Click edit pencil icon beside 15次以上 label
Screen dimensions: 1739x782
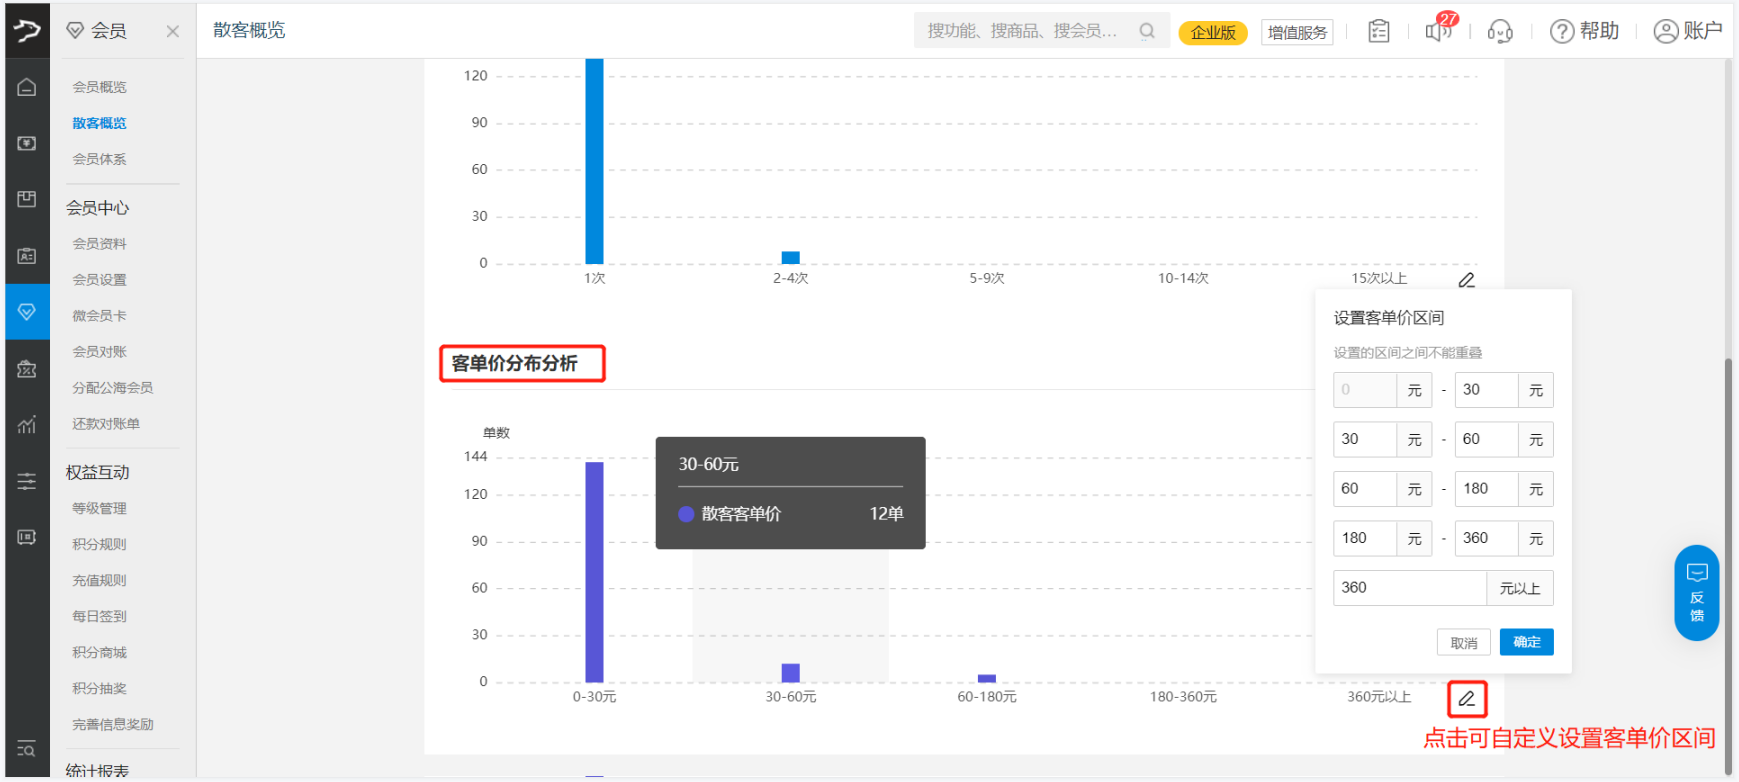(1466, 280)
